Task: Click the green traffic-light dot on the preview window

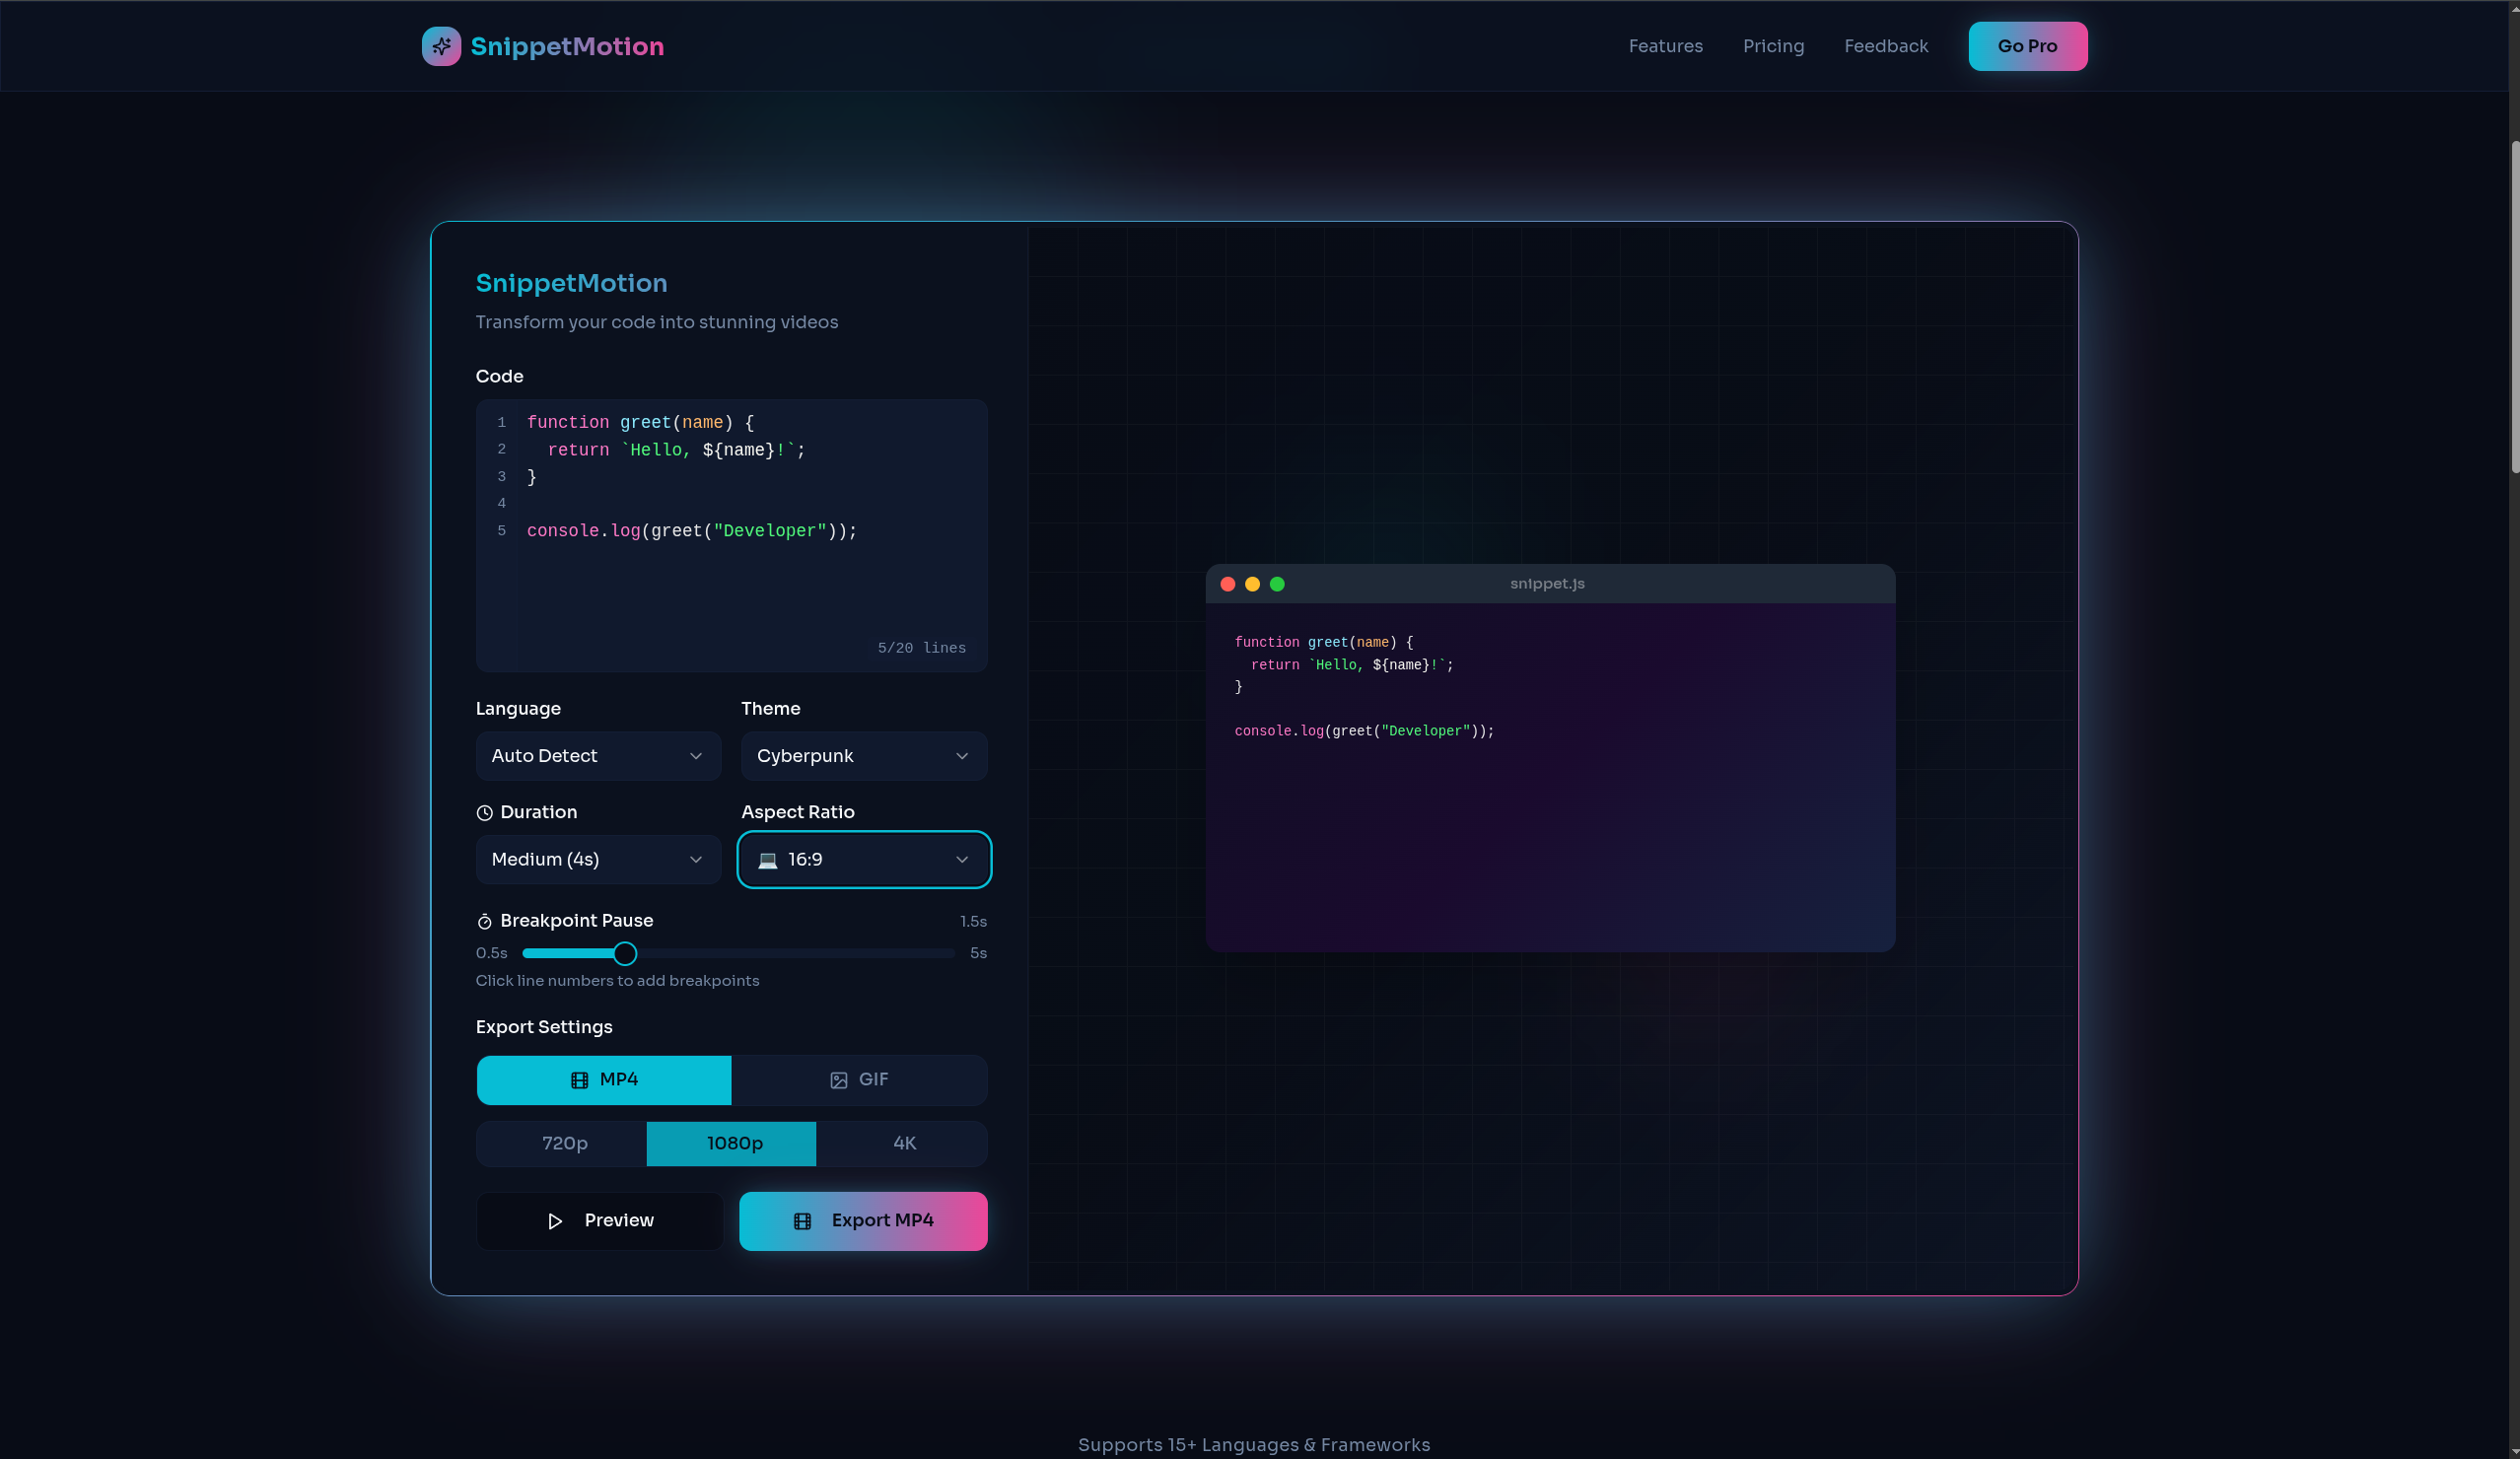Action: pos(1277,584)
